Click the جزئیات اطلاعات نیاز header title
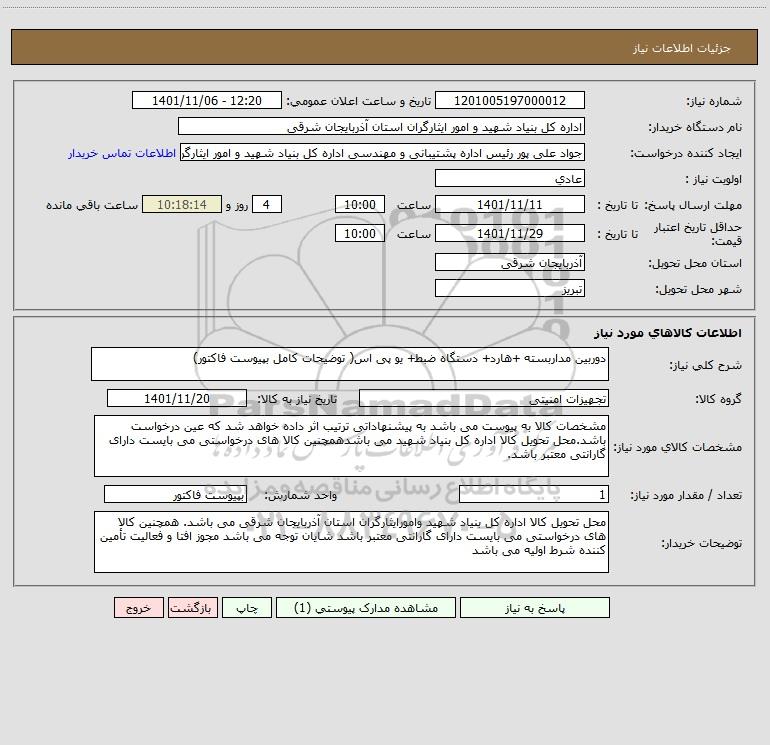Viewport: 770px width, 745px height. (682, 48)
